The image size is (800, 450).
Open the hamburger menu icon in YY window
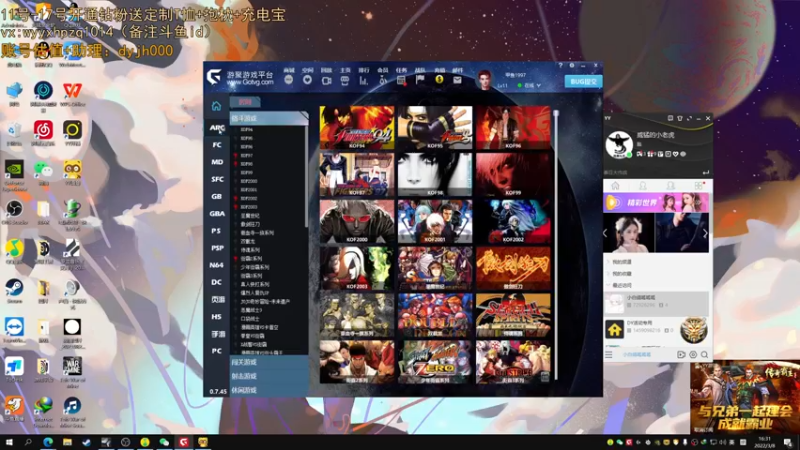pos(609,354)
